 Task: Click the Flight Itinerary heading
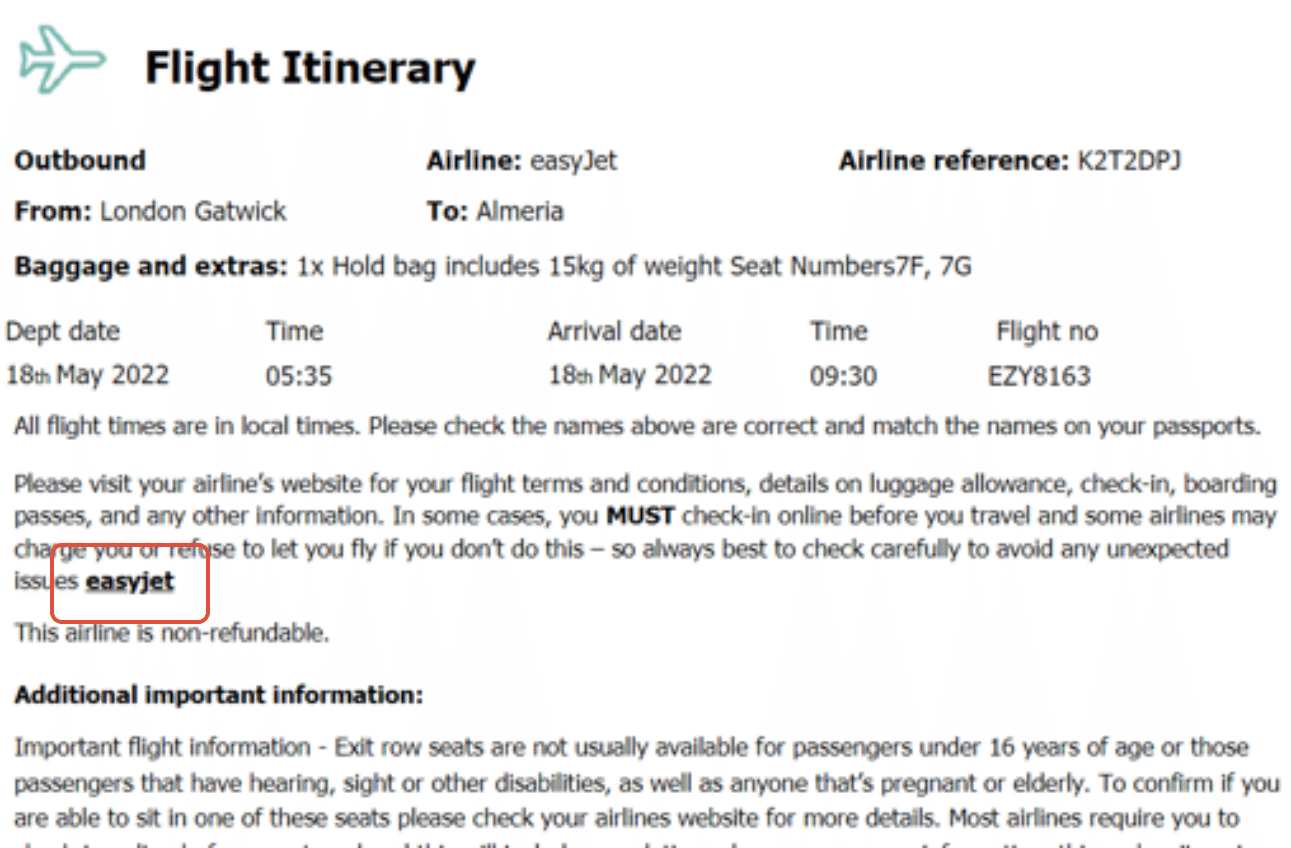coord(310,68)
